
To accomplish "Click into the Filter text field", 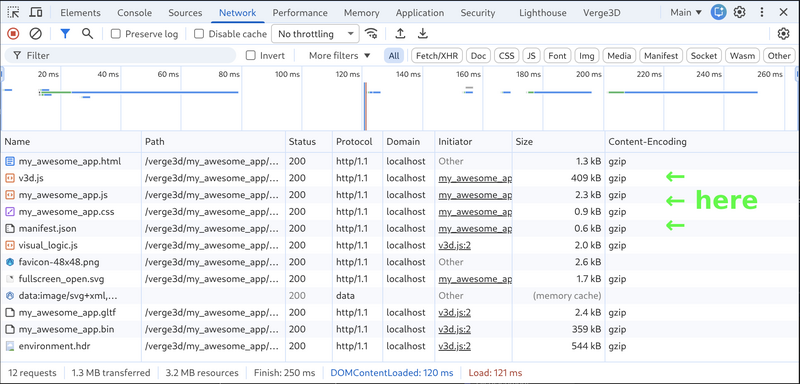I will click(120, 56).
